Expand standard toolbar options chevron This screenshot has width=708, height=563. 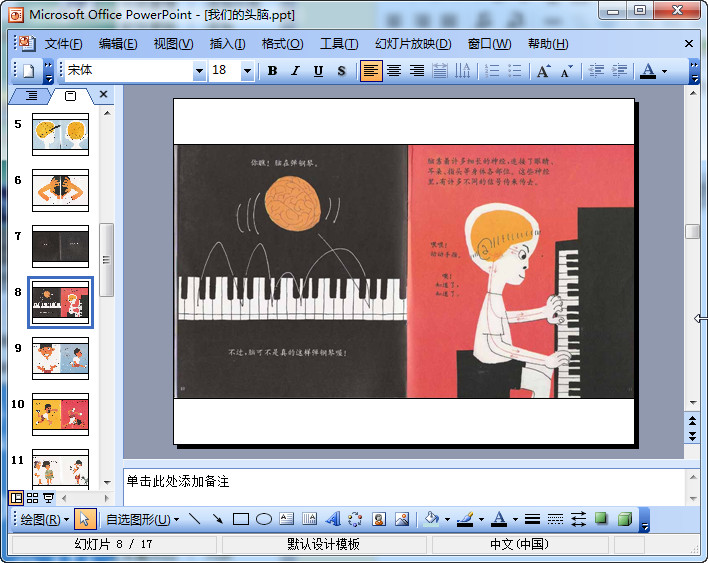coord(48,71)
